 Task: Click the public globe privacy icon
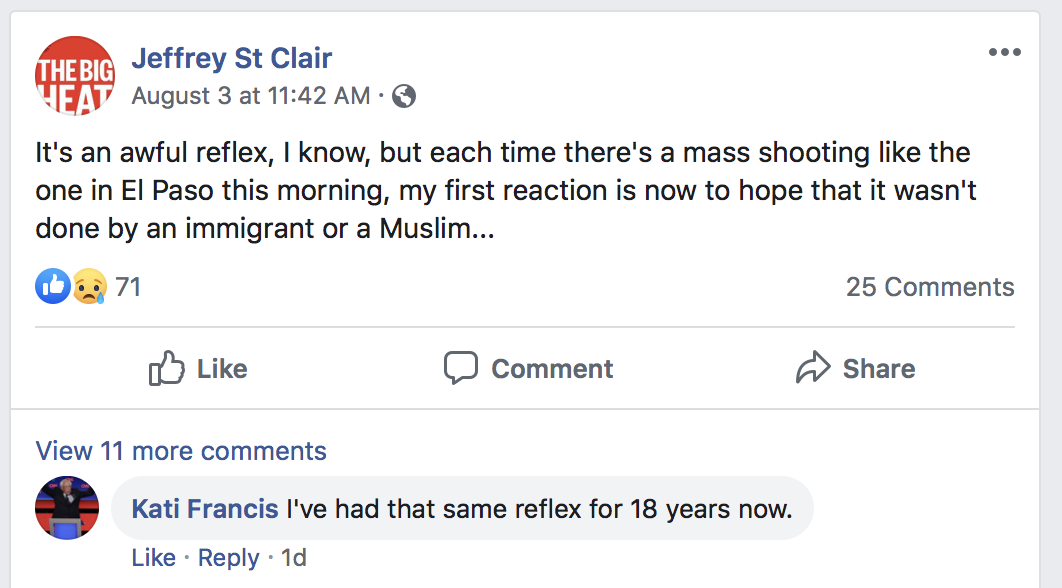coord(404,96)
